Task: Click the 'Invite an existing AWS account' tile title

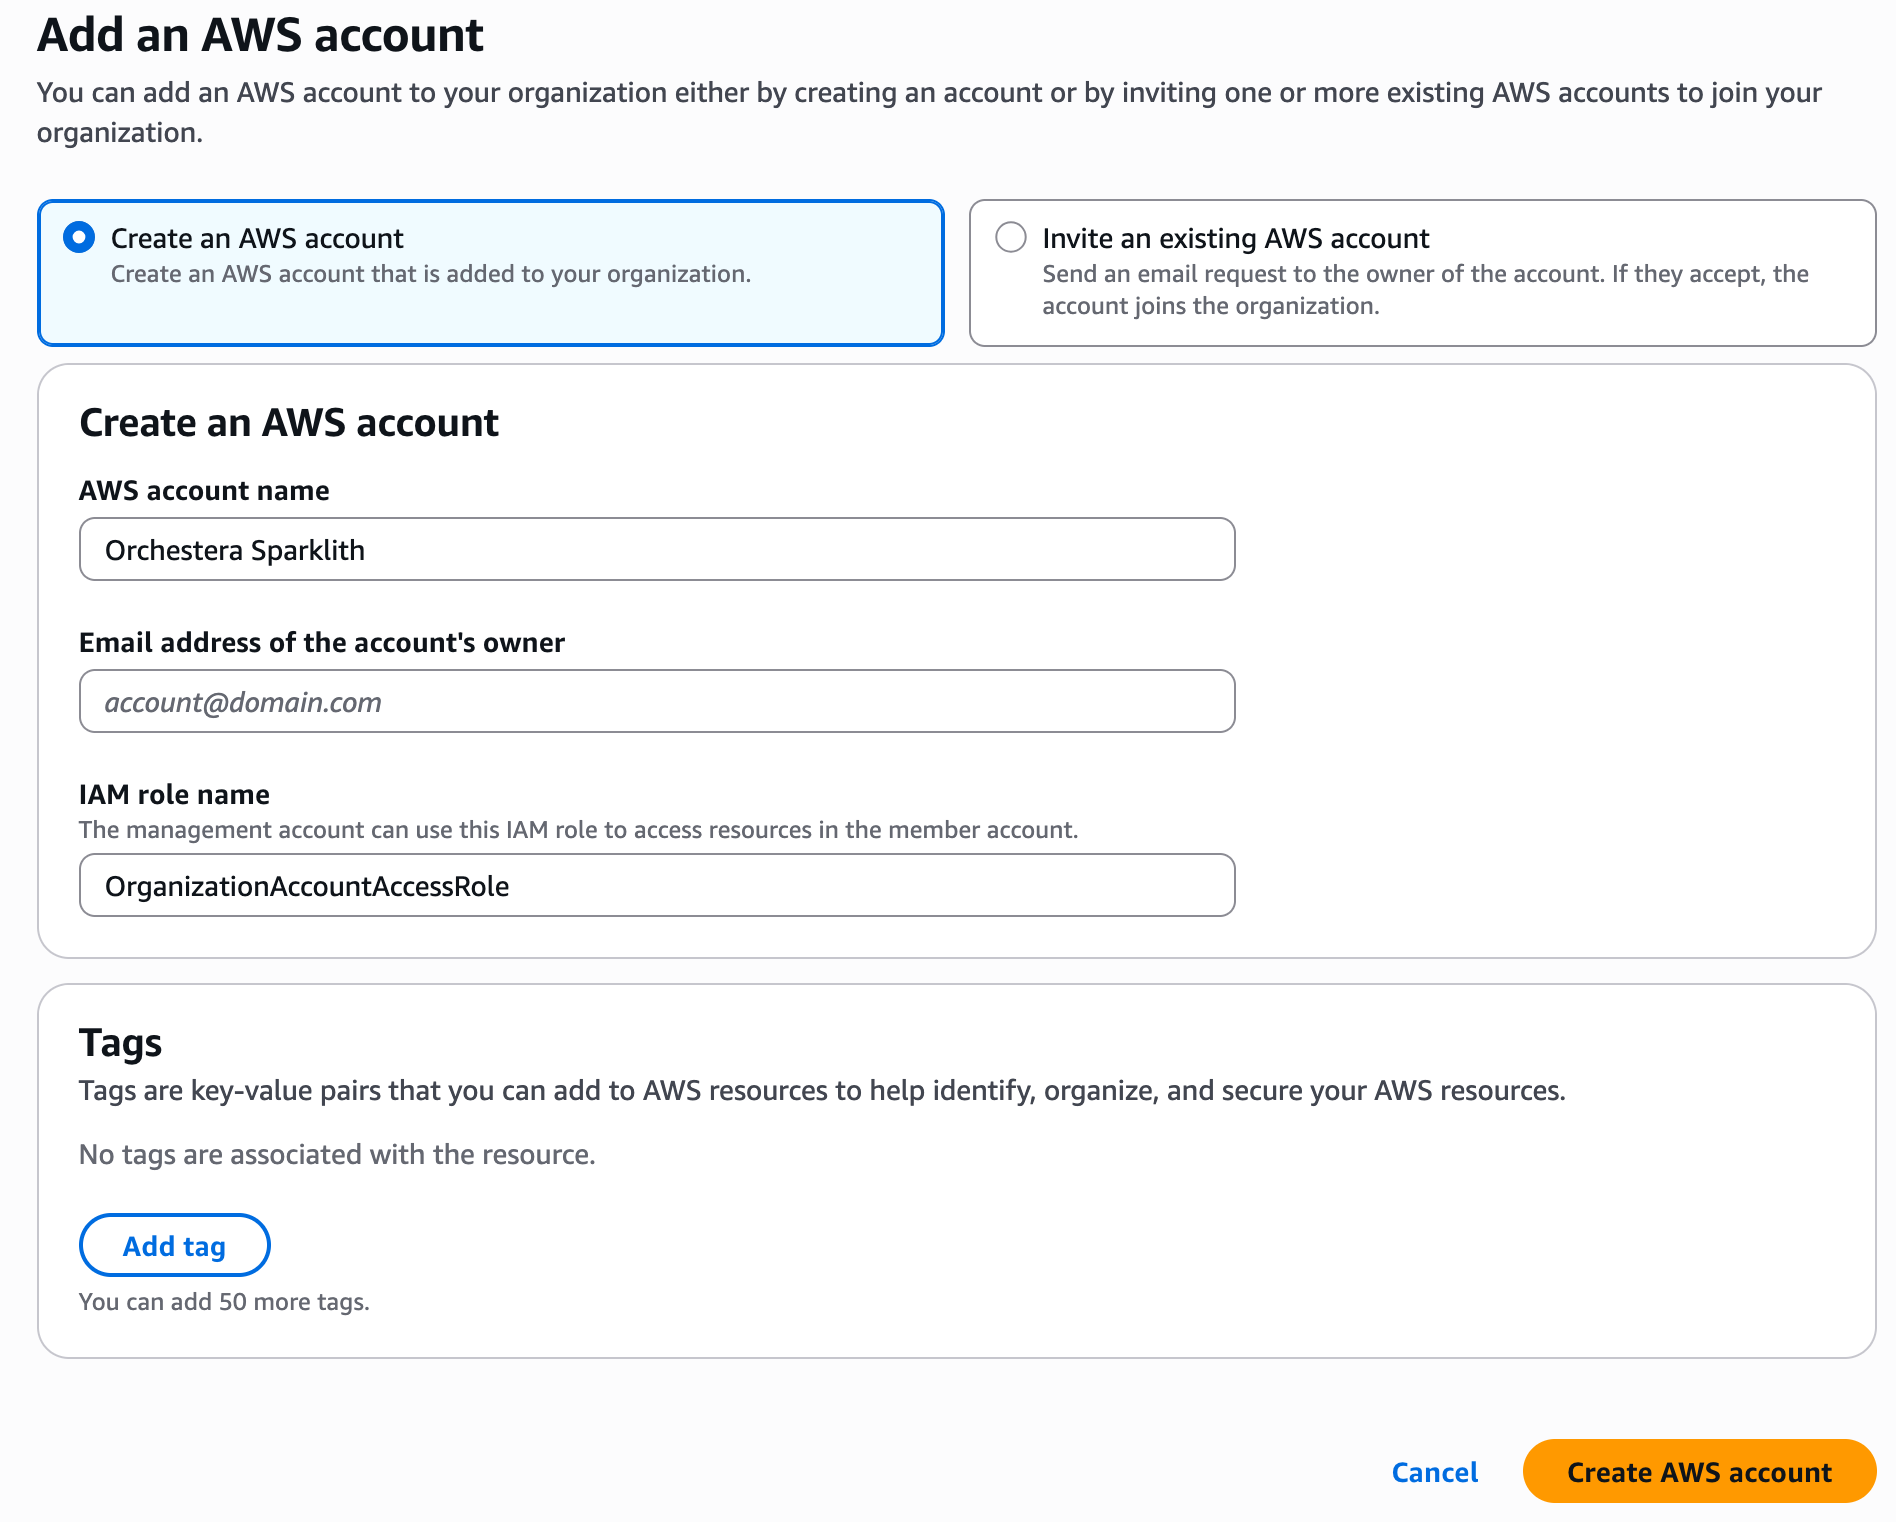Action: point(1235,238)
